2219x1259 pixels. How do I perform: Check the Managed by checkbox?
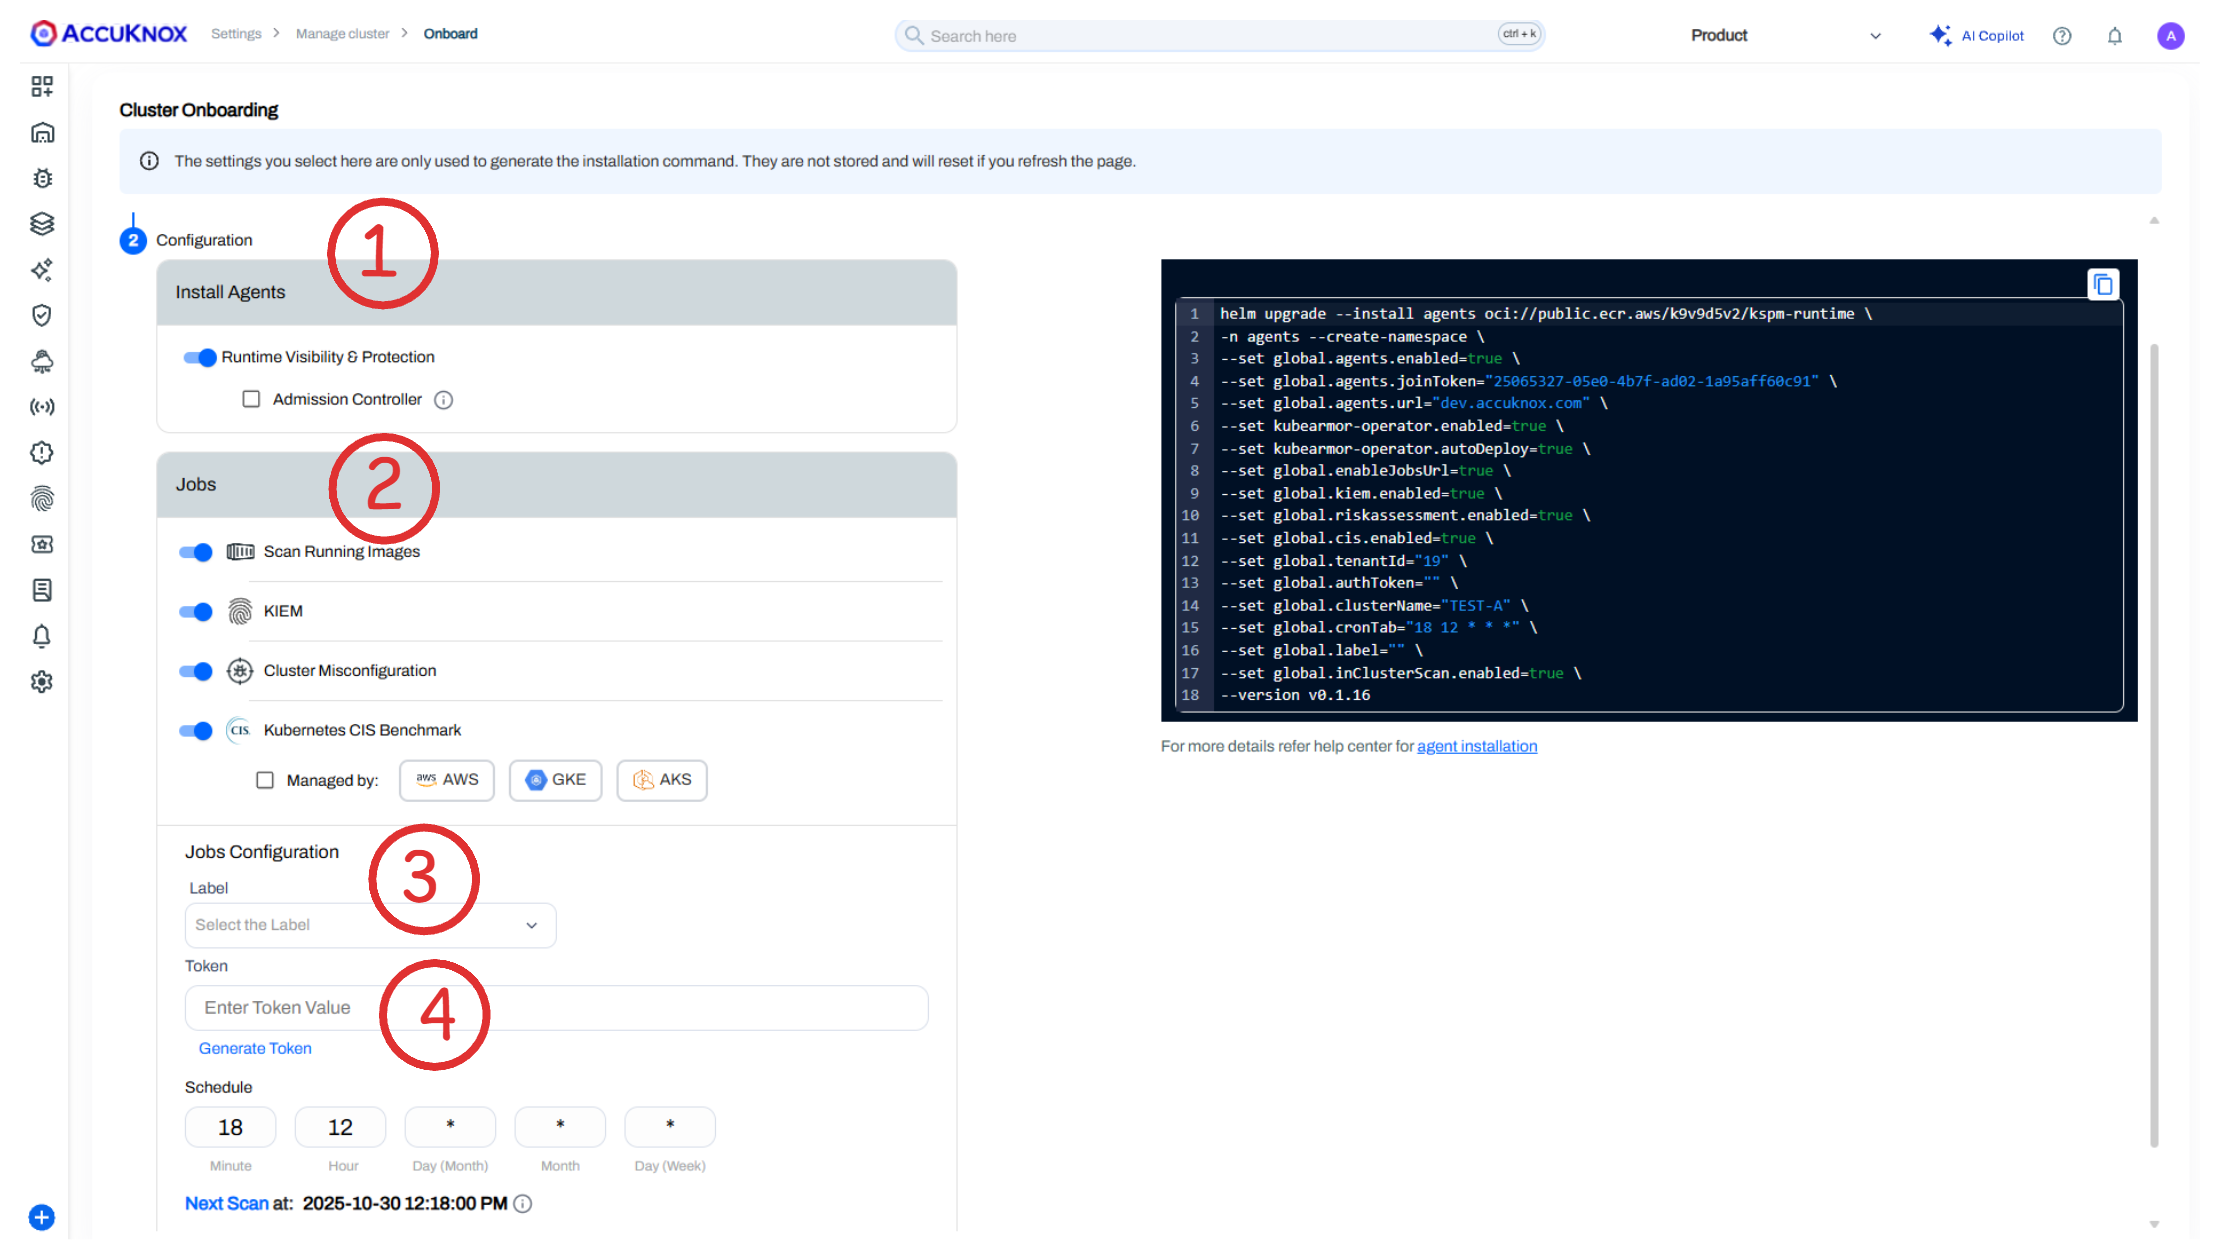(265, 780)
